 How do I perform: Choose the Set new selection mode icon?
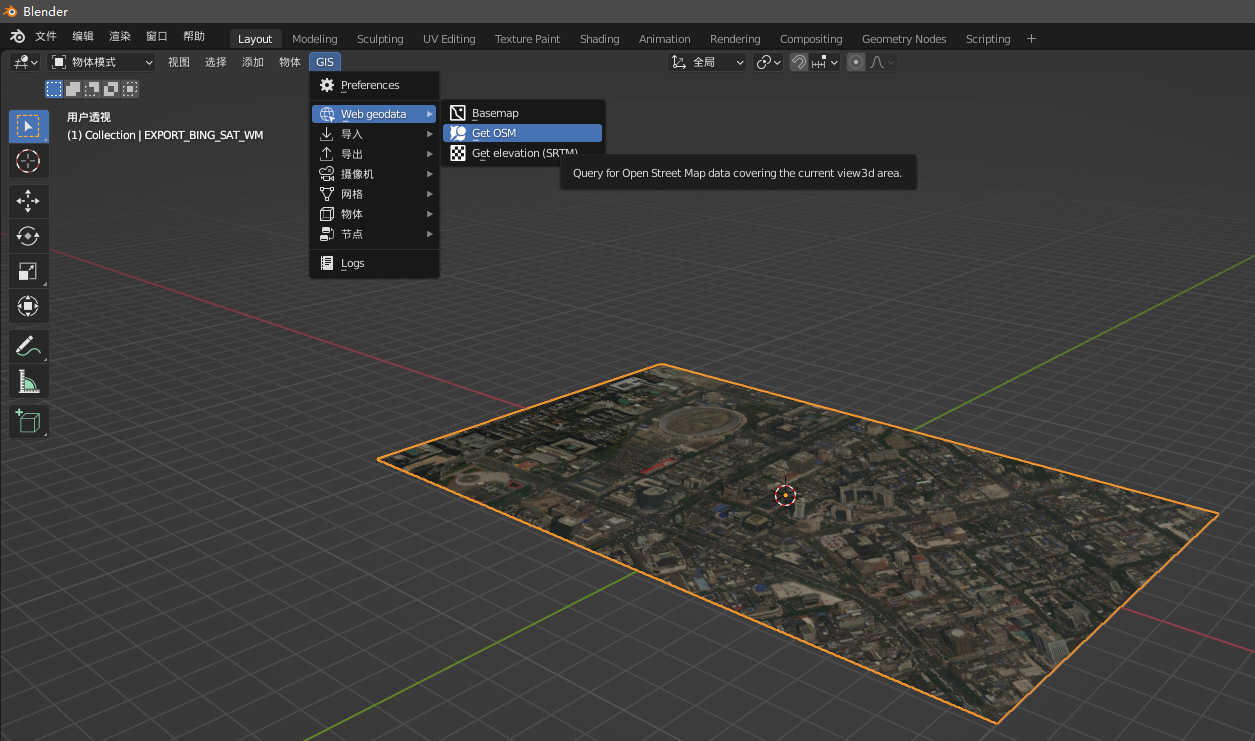[x=54, y=89]
